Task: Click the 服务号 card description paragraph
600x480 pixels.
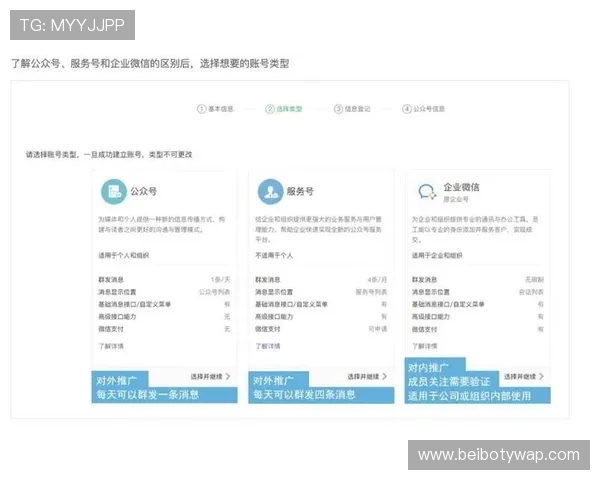Action: (x=318, y=229)
